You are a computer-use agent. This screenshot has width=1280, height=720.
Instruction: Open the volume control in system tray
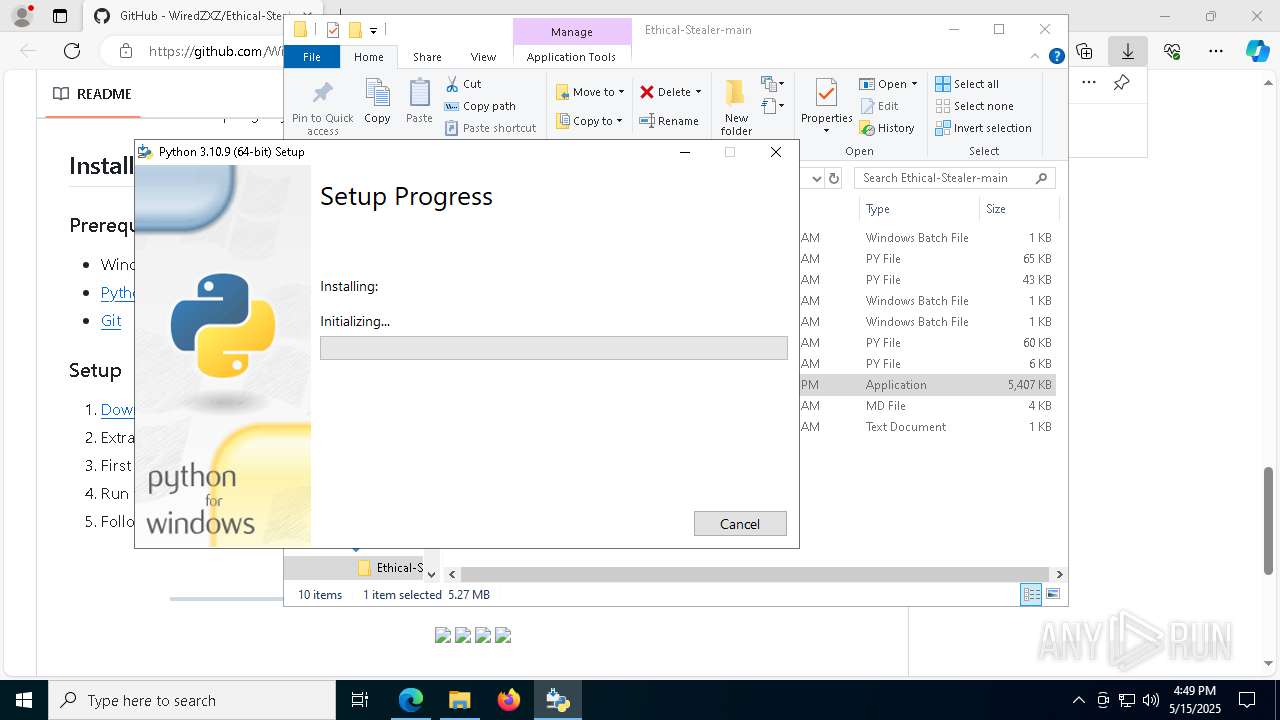[1151, 700]
